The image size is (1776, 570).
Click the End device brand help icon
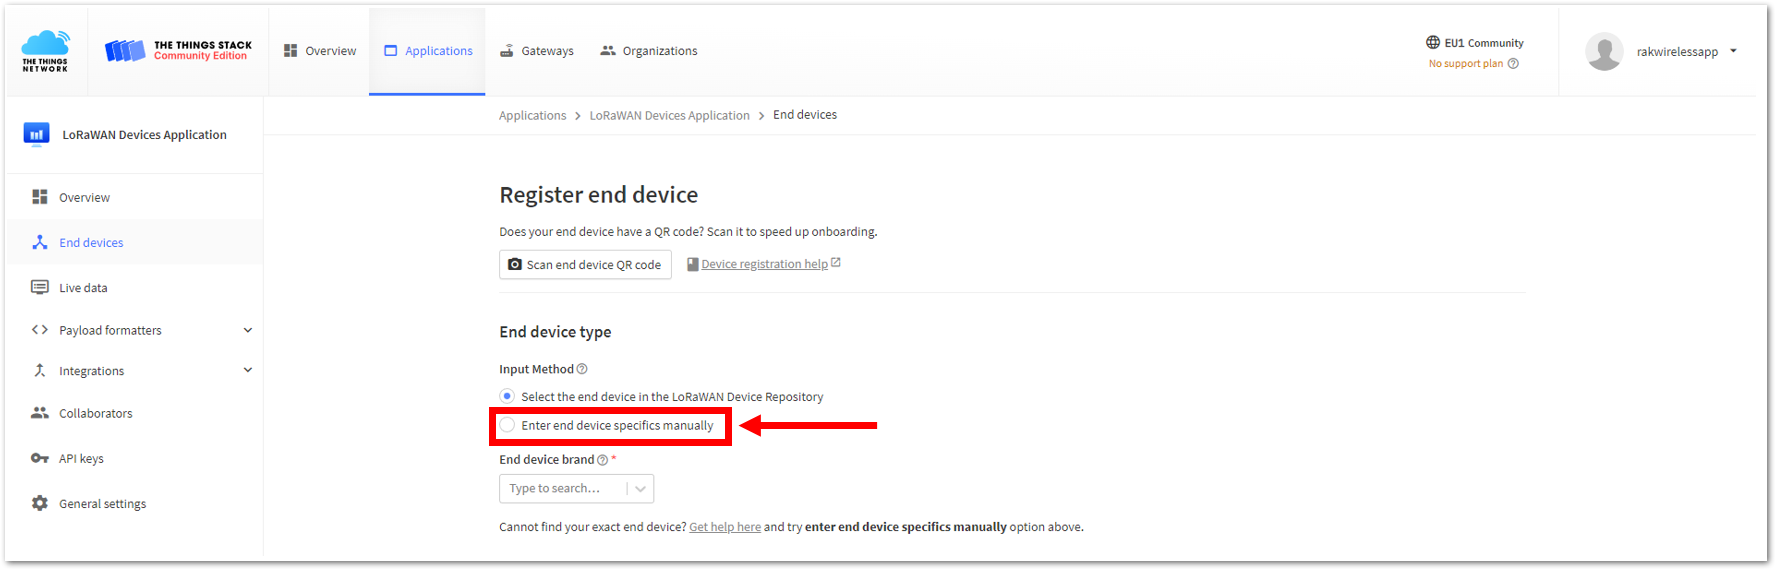click(x=602, y=460)
